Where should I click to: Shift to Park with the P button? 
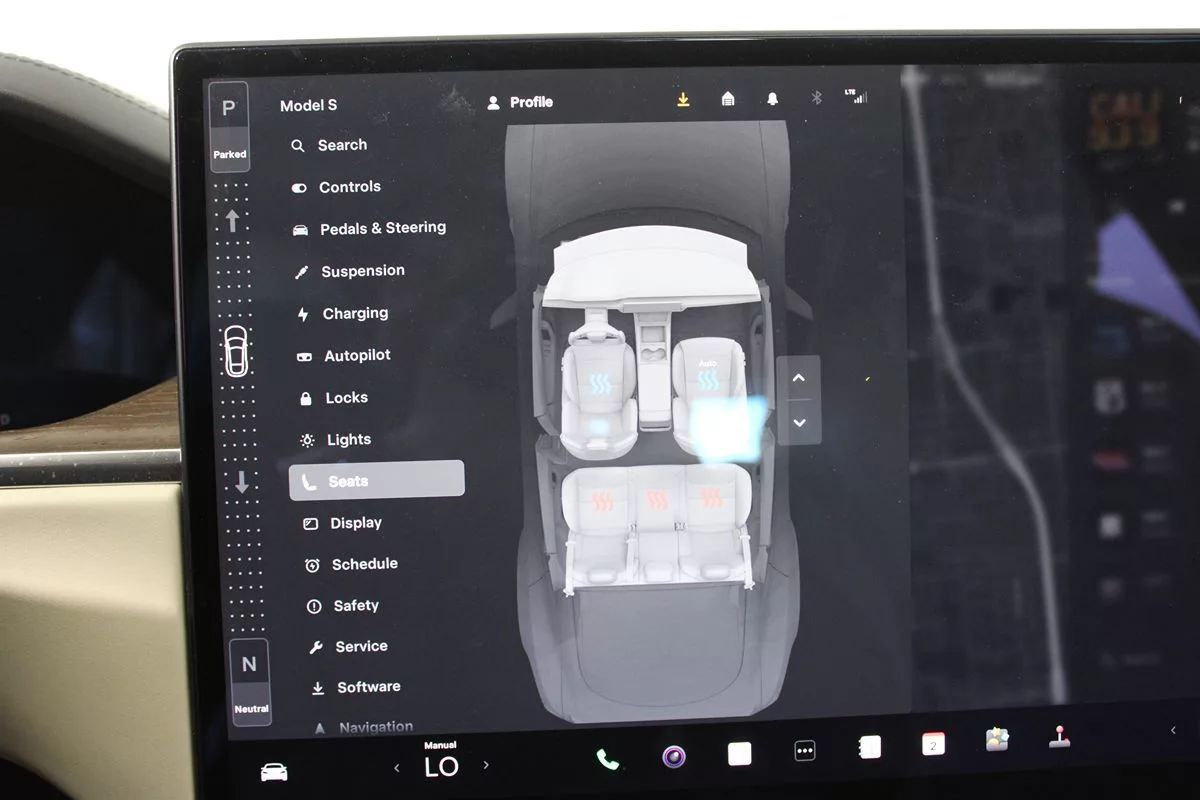coord(229,109)
